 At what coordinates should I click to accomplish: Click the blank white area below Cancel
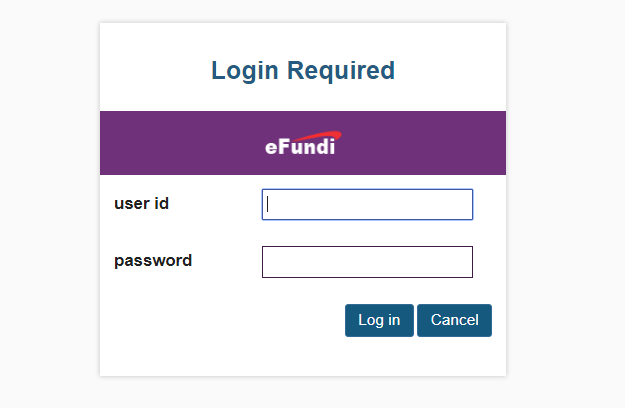tap(454, 356)
